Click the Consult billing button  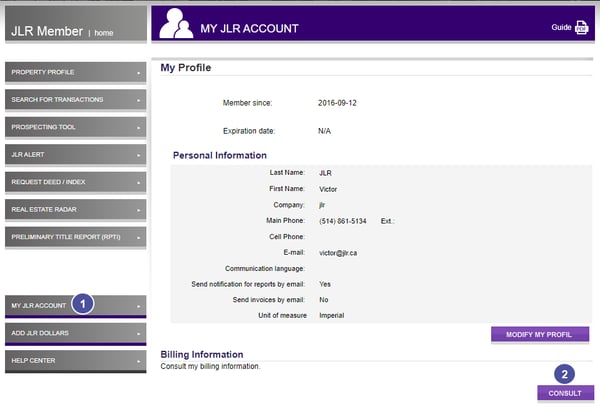tap(566, 393)
